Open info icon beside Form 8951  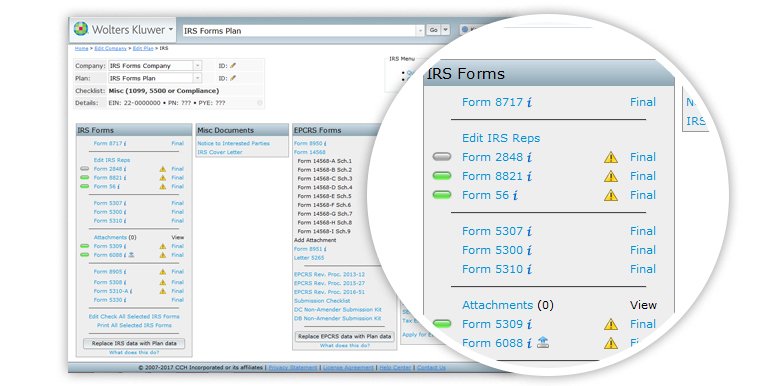(325, 249)
